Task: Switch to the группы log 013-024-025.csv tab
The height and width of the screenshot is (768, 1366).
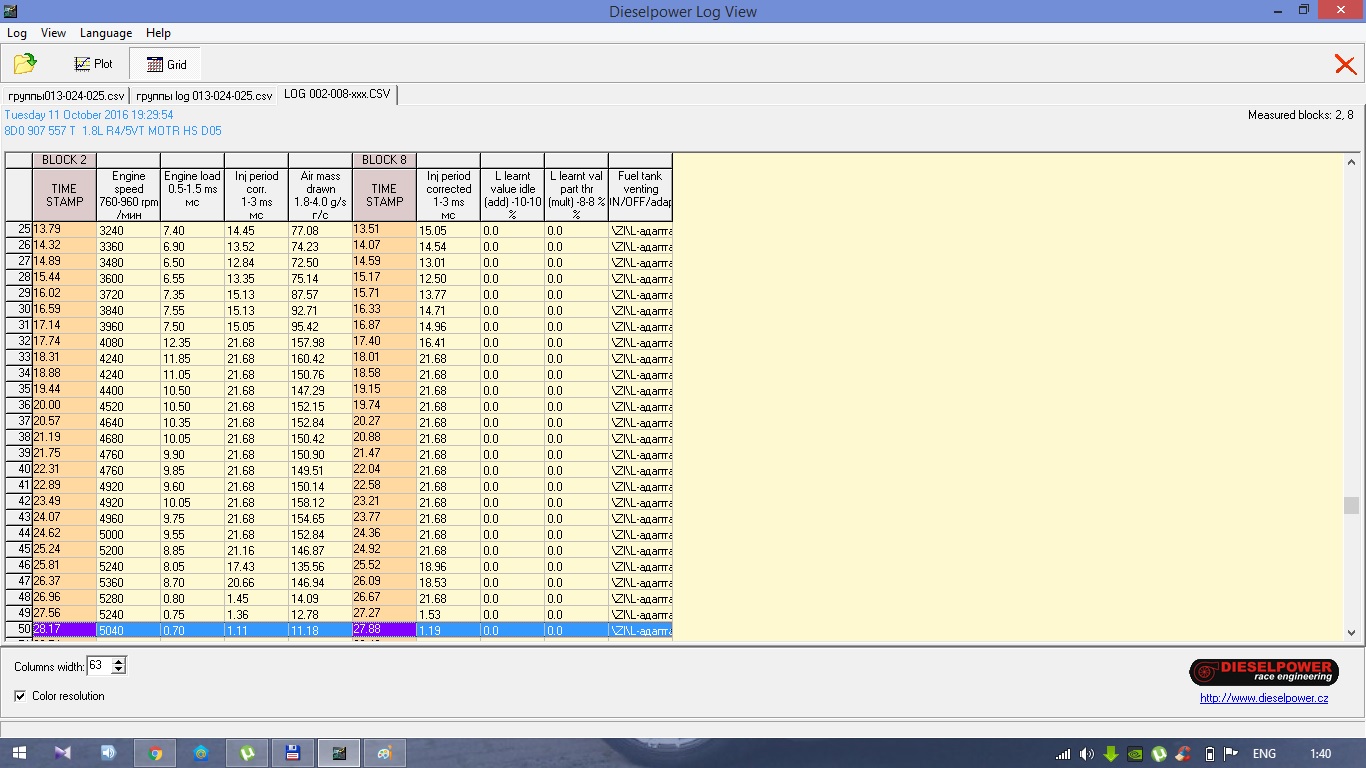Action: 204,96
